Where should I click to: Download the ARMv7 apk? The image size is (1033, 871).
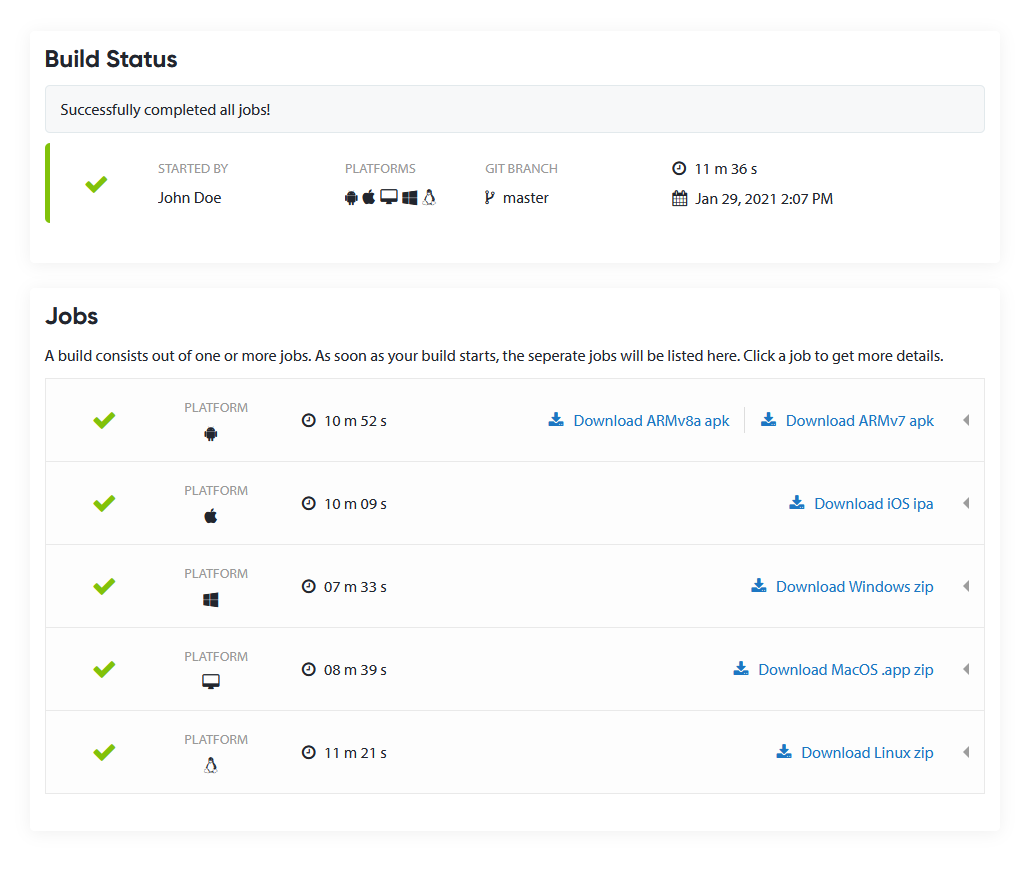[847, 420]
